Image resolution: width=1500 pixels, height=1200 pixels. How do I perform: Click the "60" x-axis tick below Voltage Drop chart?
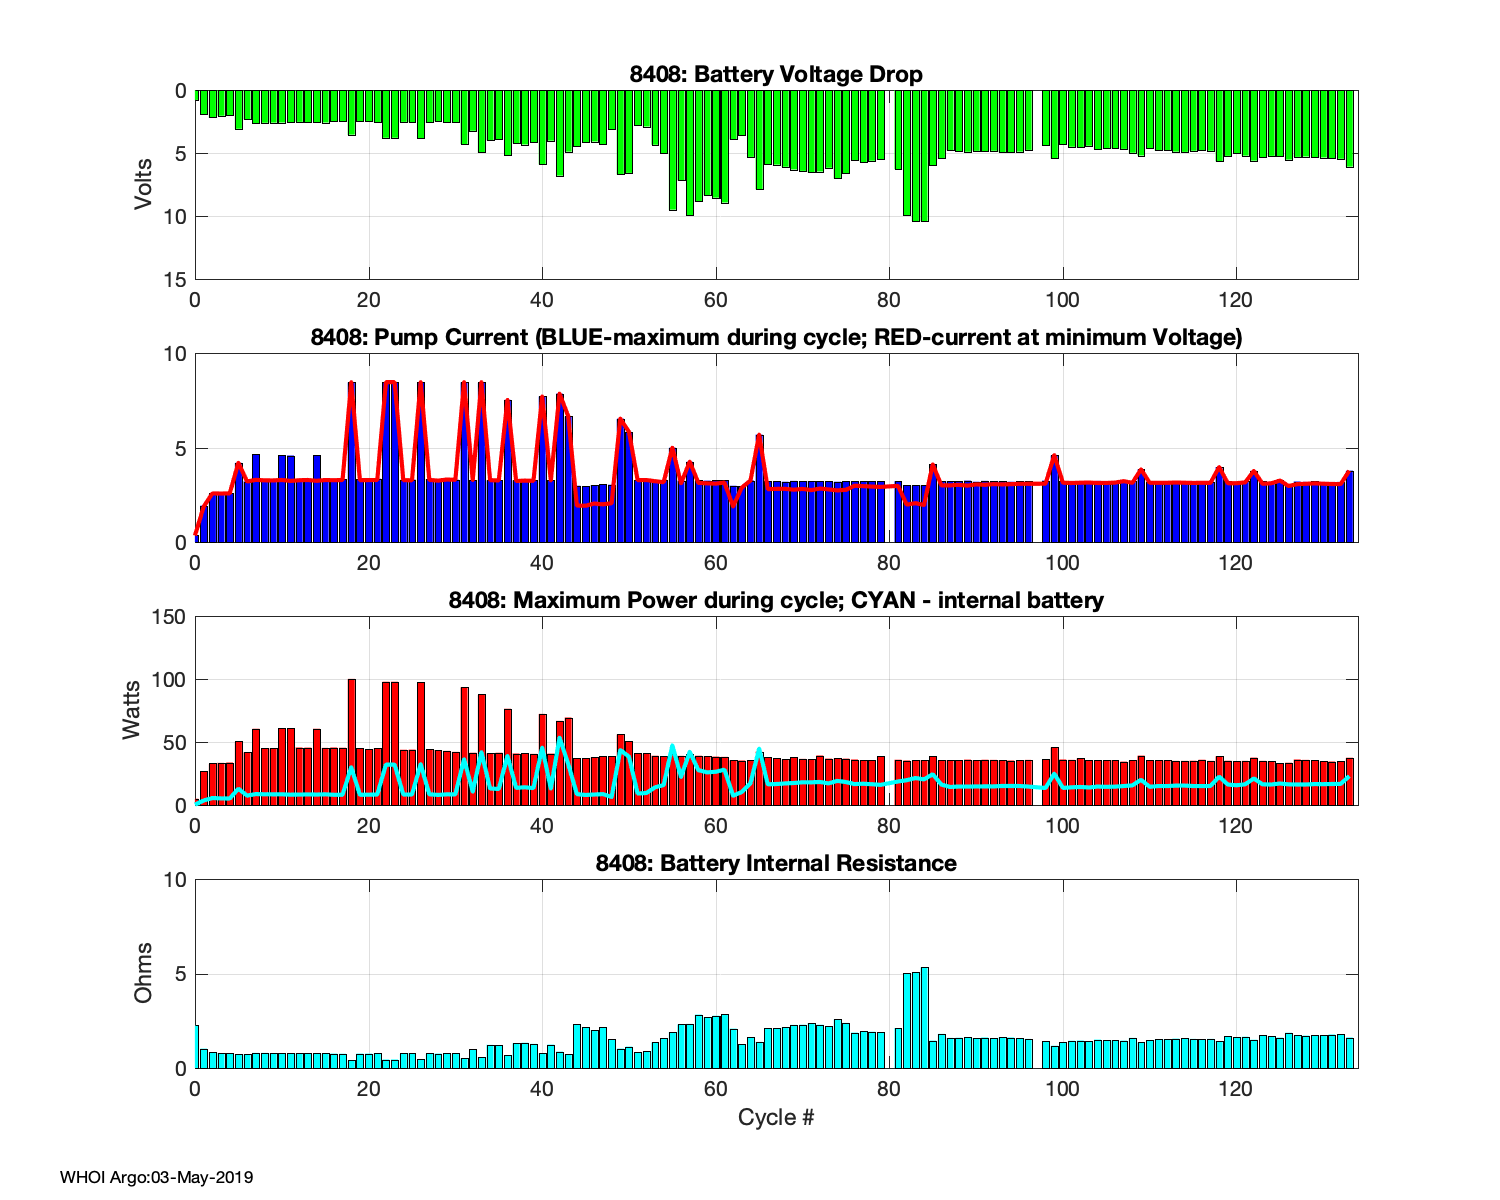click(x=715, y=300)
